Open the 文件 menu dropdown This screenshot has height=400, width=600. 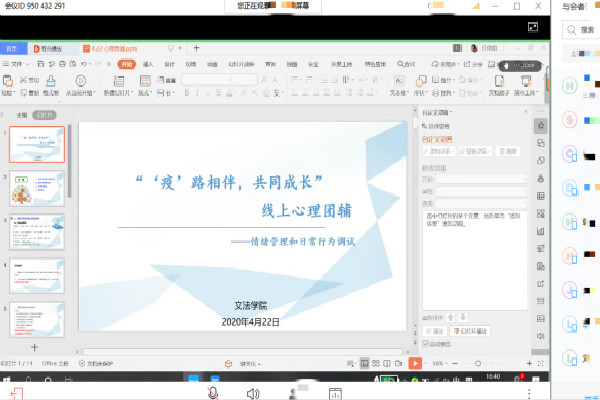16,63
